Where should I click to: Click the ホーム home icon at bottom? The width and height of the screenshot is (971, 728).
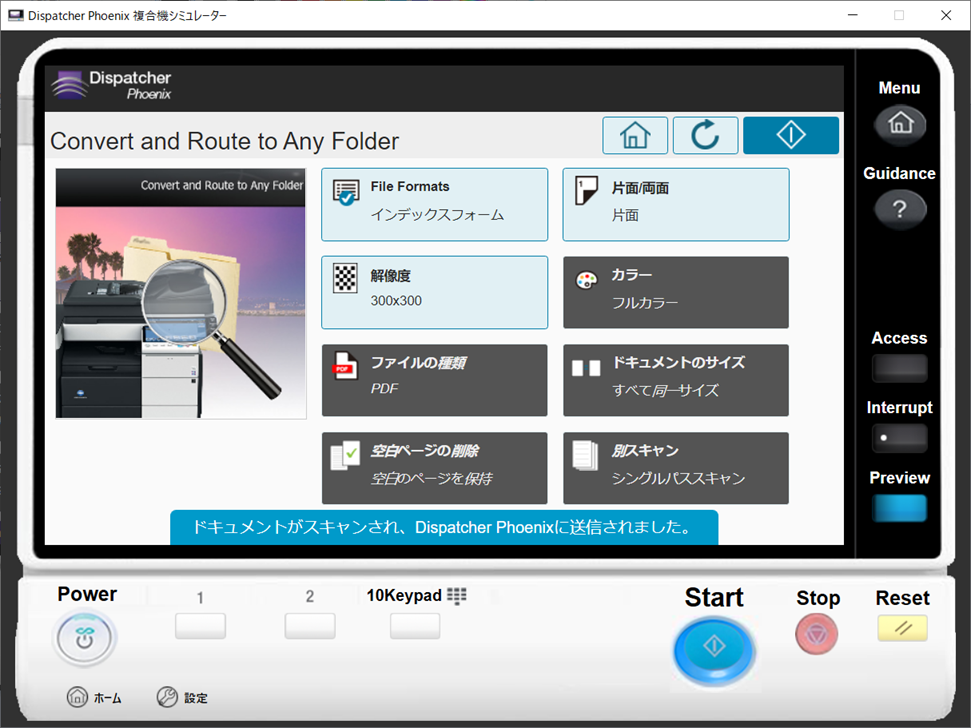(77, 697)
